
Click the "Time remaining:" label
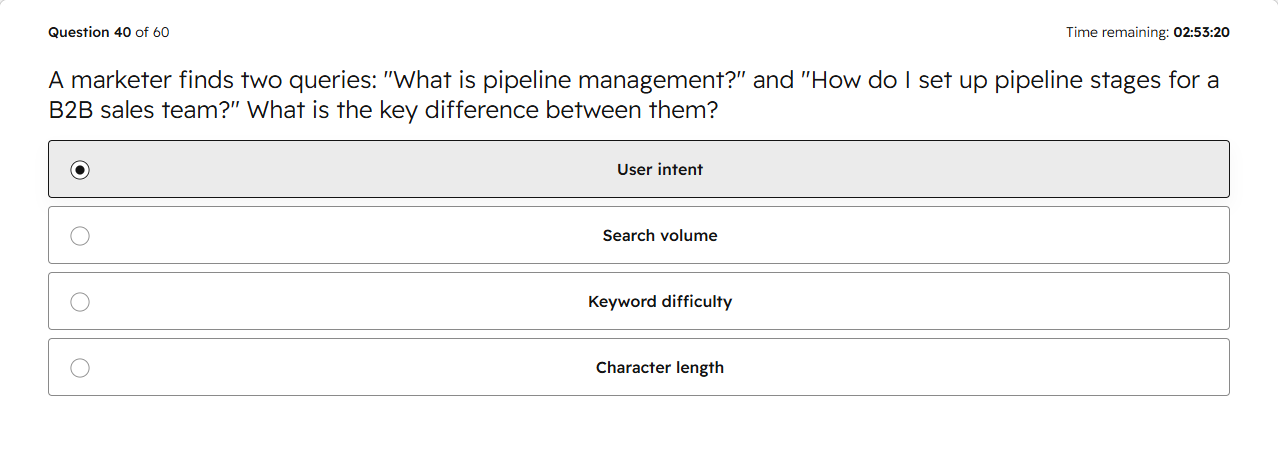(1117, 32)
